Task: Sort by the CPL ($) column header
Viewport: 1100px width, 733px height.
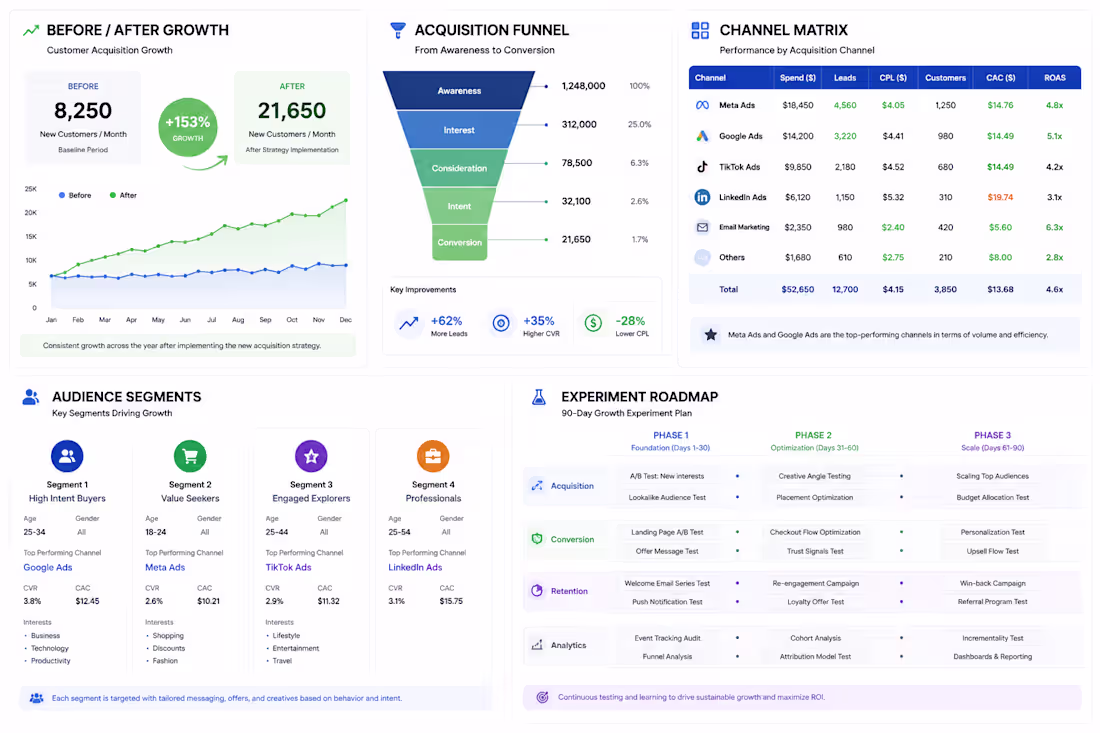Action: (x=893, y=78)
